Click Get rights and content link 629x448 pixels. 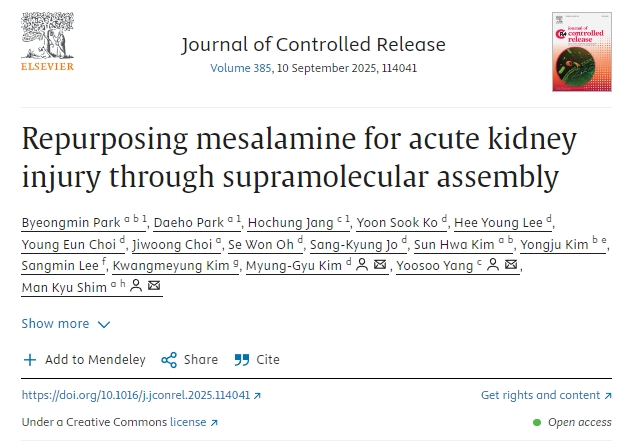pos(540,396)
